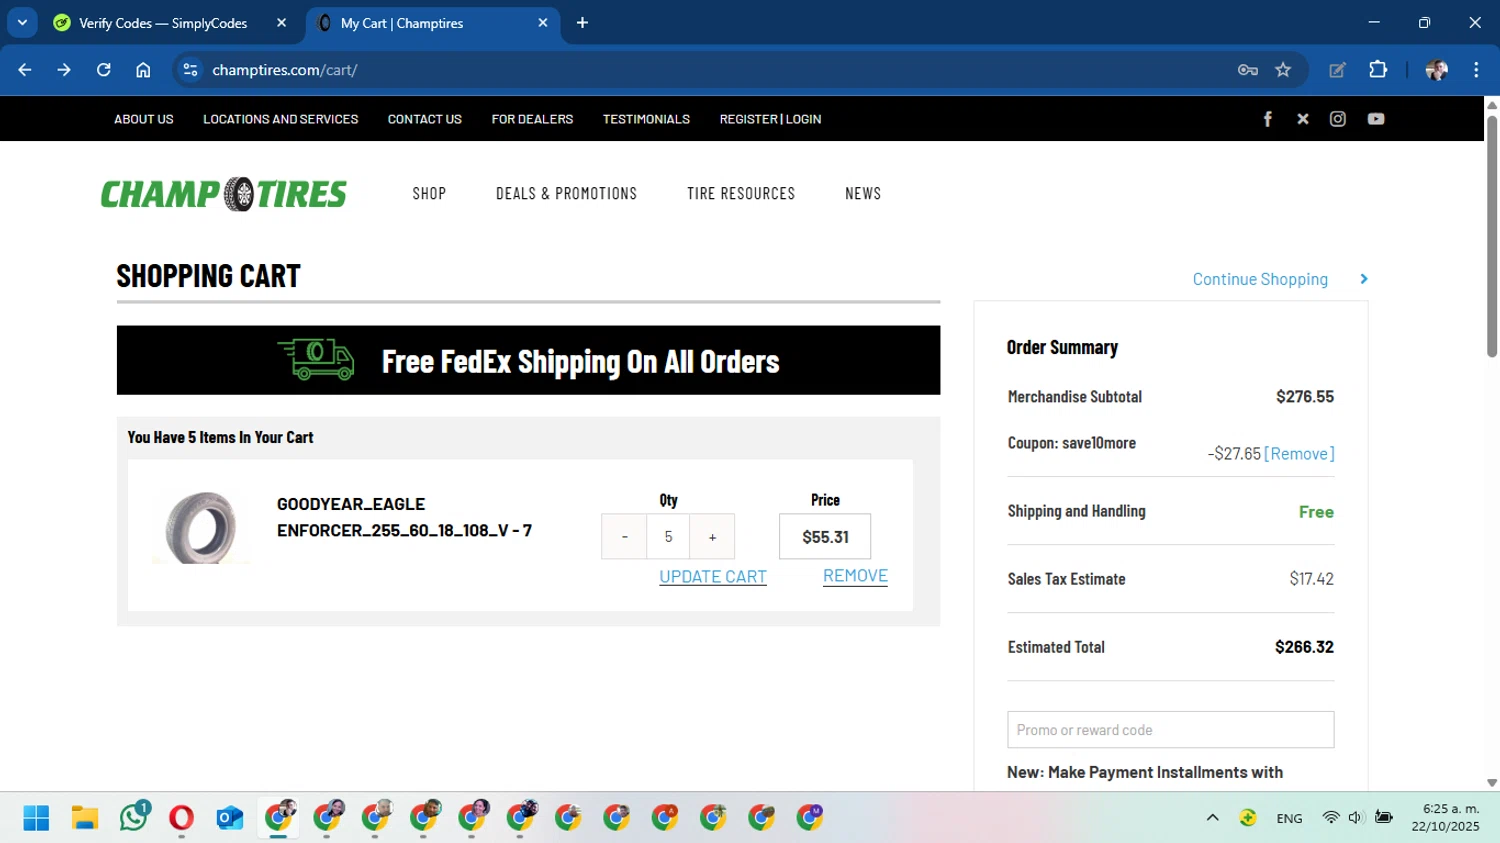This screenshot has height=843, width=1500.
Task: Open File Explorer from the taskbar
Action: pos(84,818)
